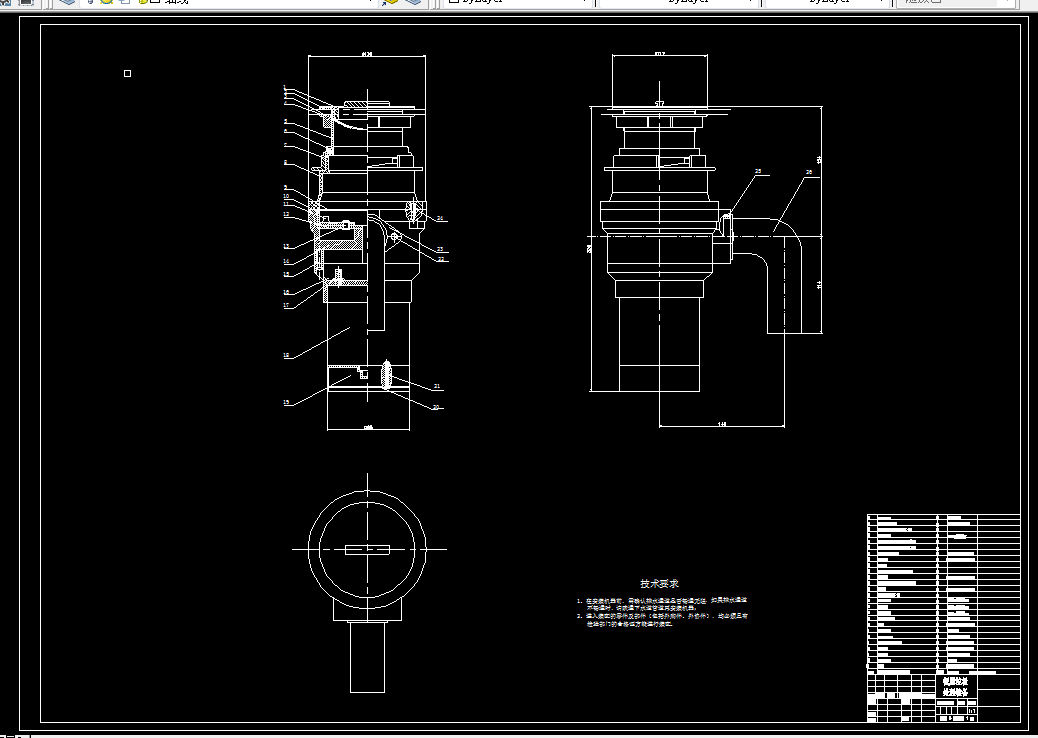Select balloon label 20 in the section view
Image resolution: width=1038 pixels, height=738 pixels.
(436, 407)
